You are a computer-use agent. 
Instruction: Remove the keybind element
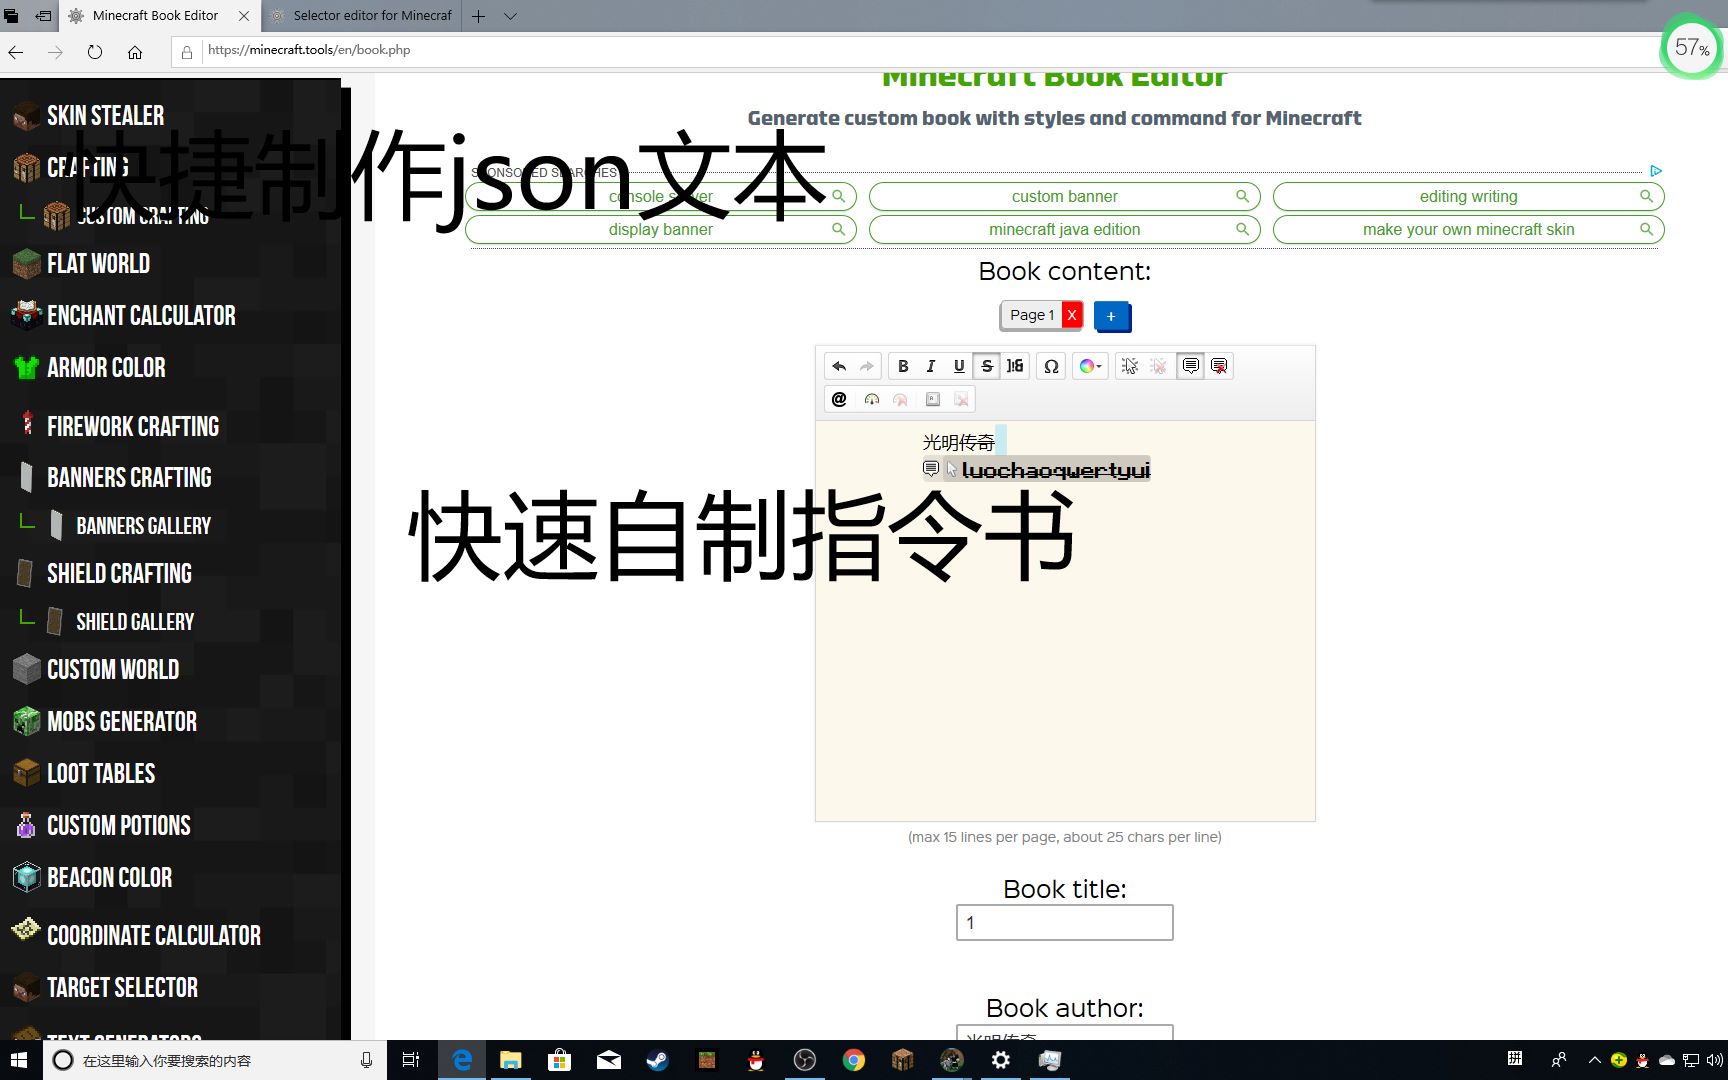click(961, 399)
